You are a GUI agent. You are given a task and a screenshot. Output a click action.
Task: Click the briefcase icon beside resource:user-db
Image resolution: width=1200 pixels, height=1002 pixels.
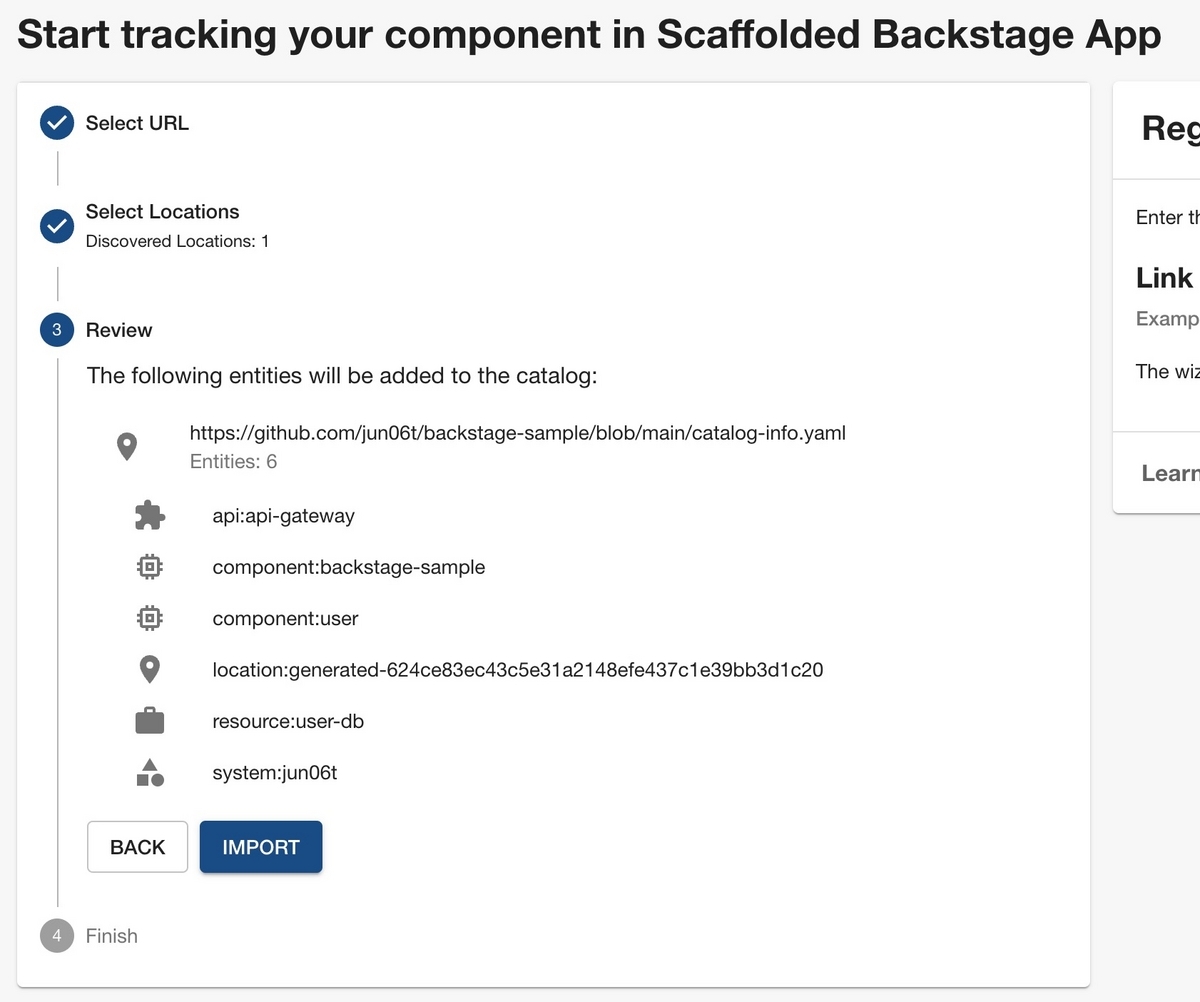tap(149, 721)
